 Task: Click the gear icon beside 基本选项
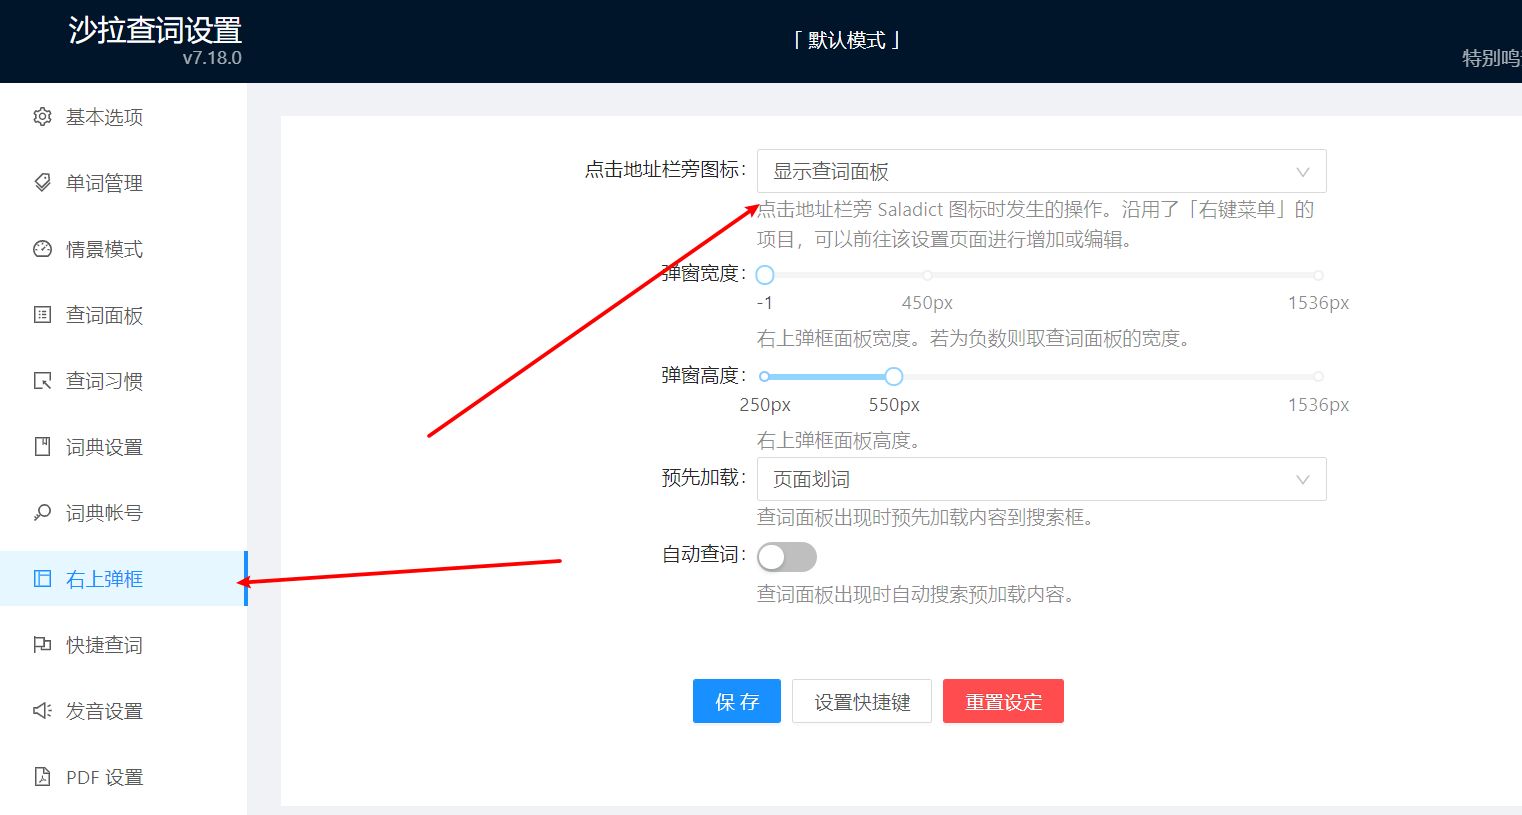(x=42, y=117)
